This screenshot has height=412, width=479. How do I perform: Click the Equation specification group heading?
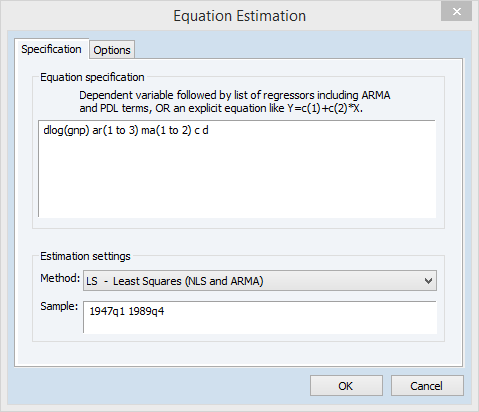pyautogui.click(x=92, y=77)
